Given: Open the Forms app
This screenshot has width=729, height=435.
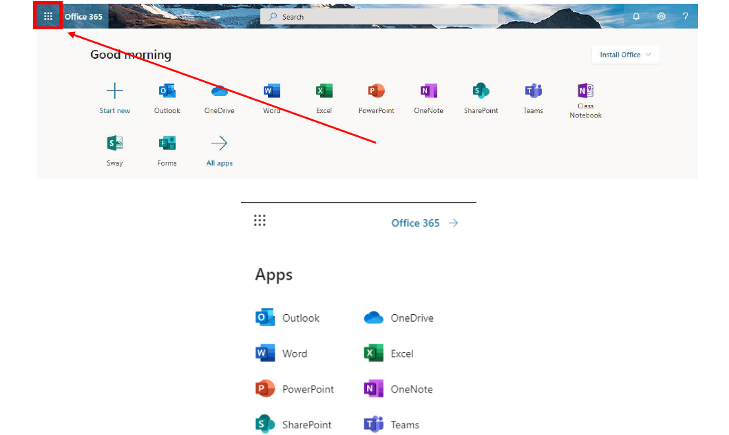Looking at the screenshot, I should coord(167,150).
